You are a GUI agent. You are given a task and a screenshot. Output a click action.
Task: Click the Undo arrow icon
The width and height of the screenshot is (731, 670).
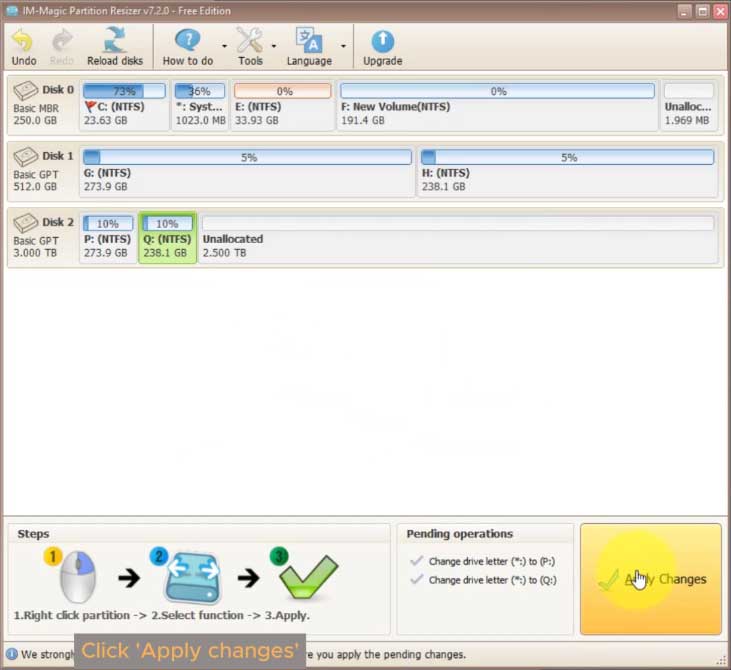pos(23,41)
